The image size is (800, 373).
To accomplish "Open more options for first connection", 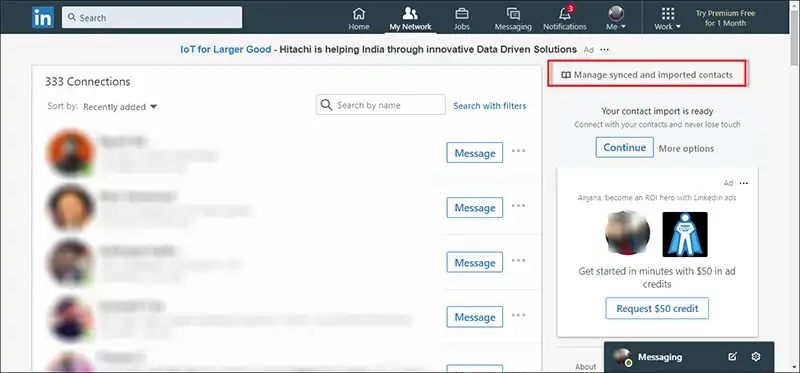I will pyautogui.click(x=518, y=151).
